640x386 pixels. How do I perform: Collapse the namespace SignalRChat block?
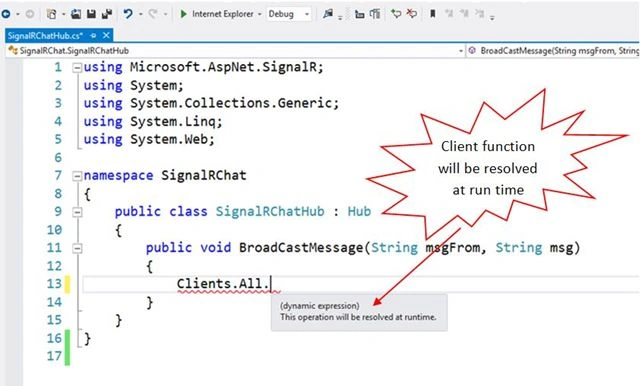click(77, 176)
